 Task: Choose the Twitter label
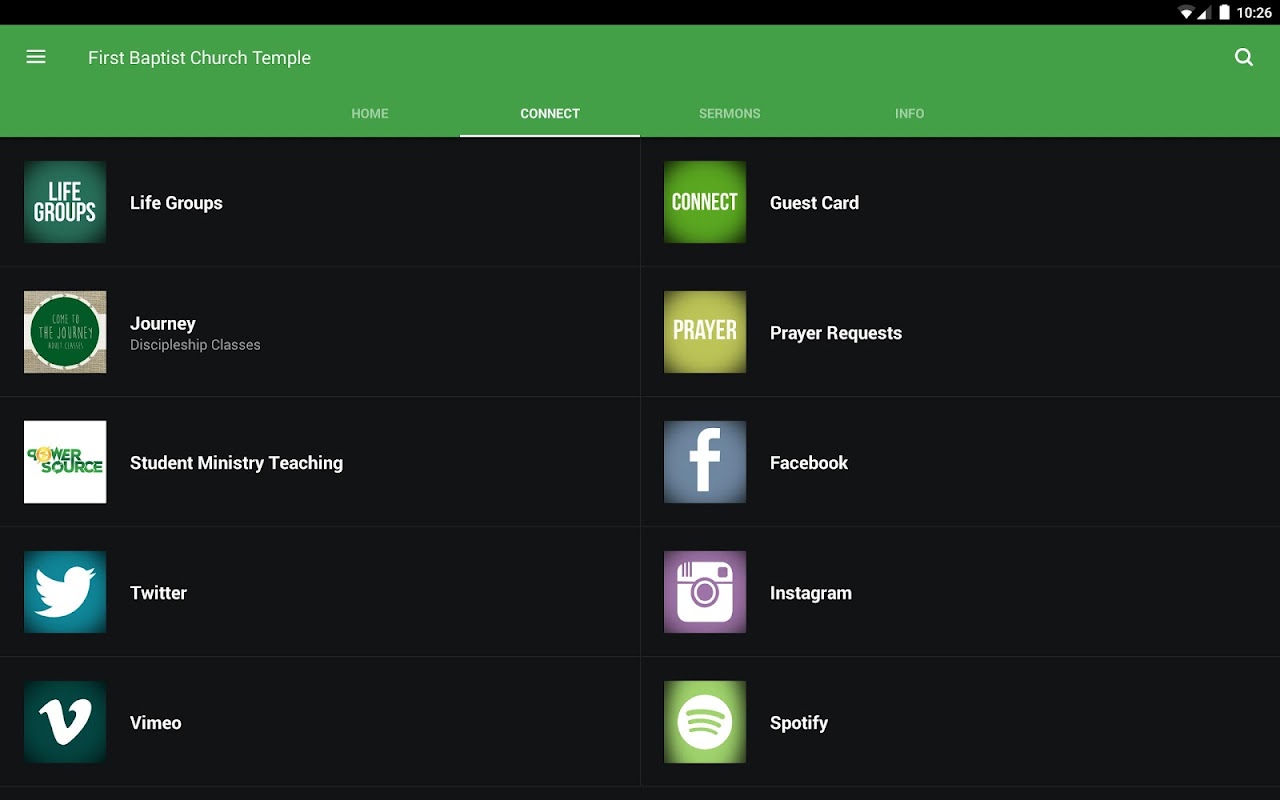coord(158,593)
